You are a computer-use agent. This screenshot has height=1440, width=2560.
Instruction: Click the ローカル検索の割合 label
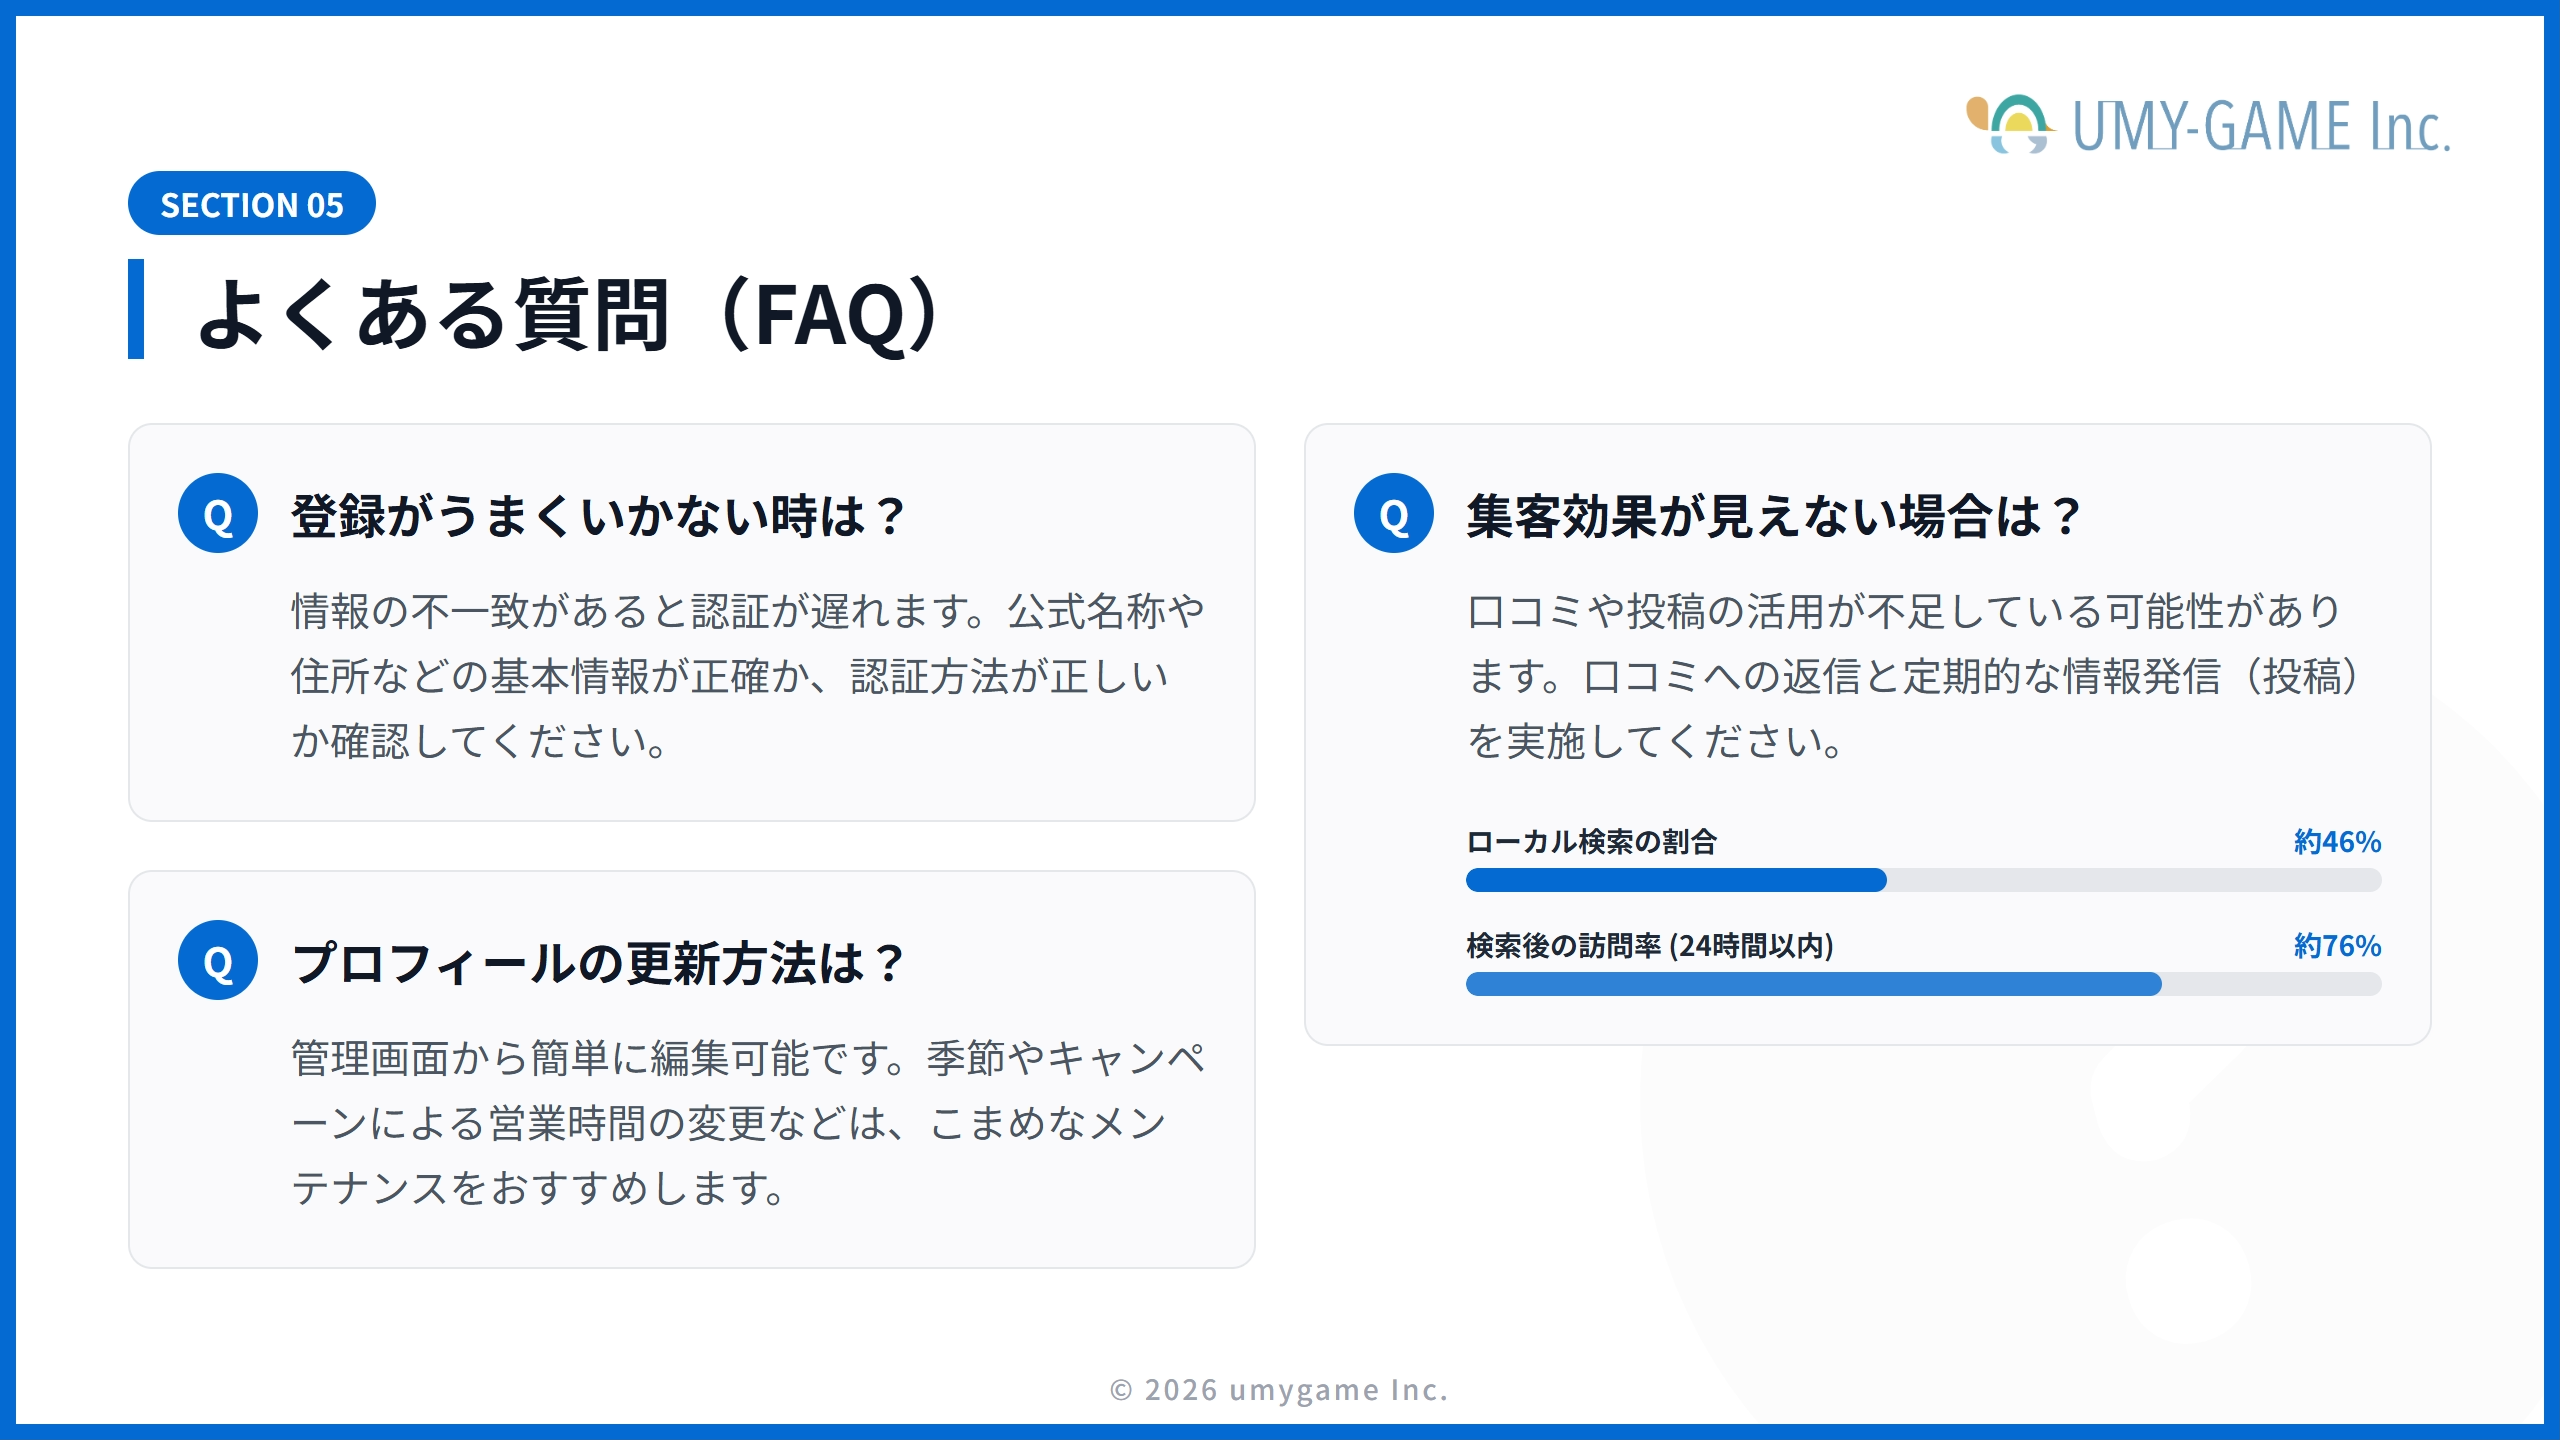point(1591,842)
